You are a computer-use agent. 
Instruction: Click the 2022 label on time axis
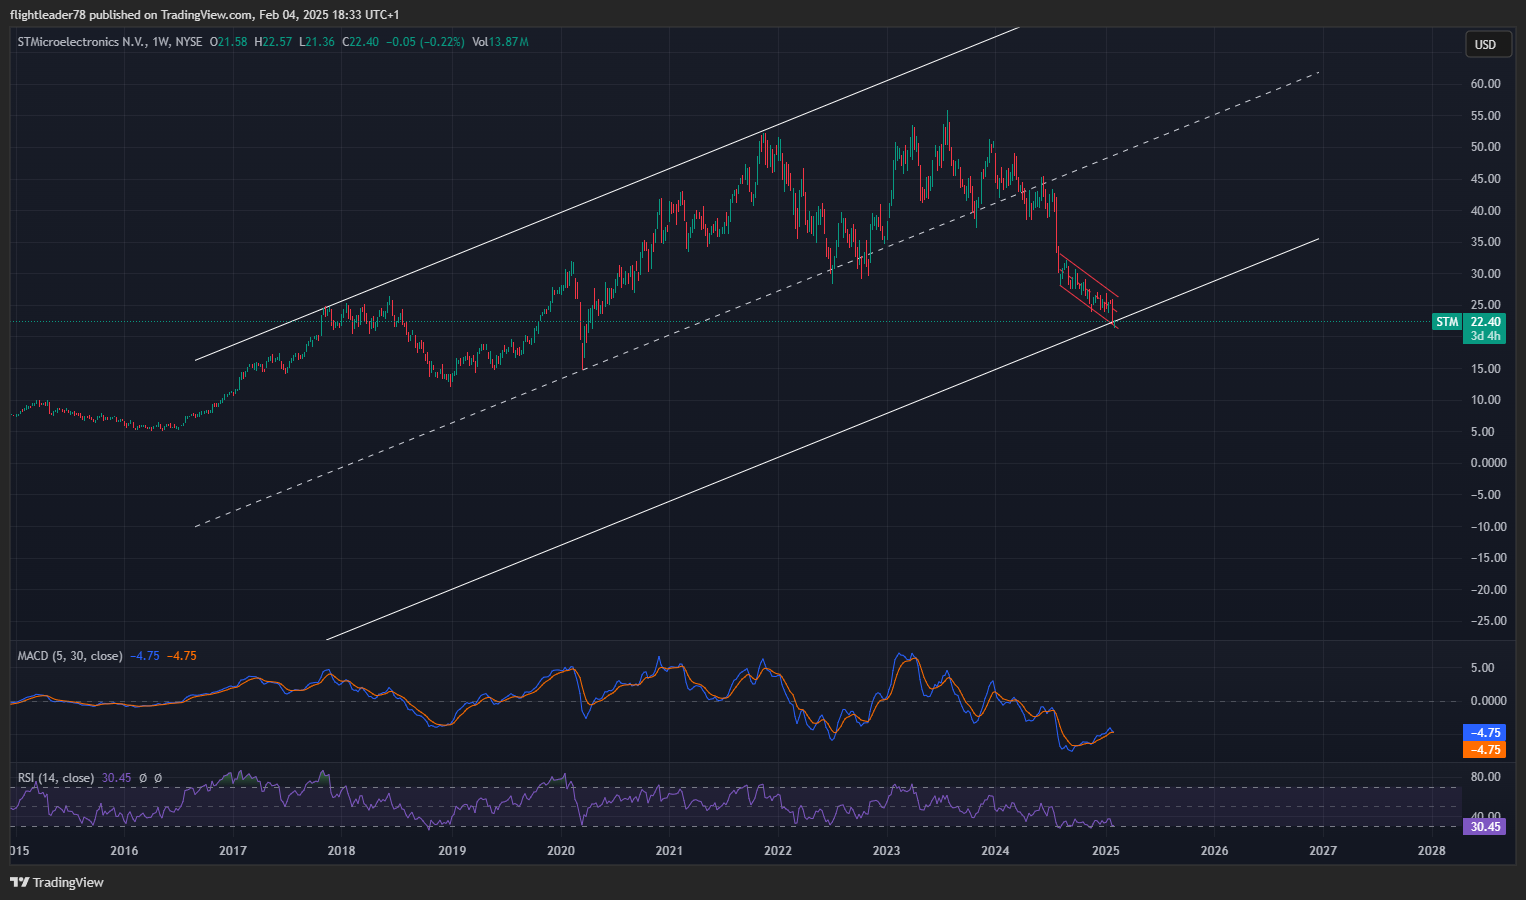tap(777, 851)
